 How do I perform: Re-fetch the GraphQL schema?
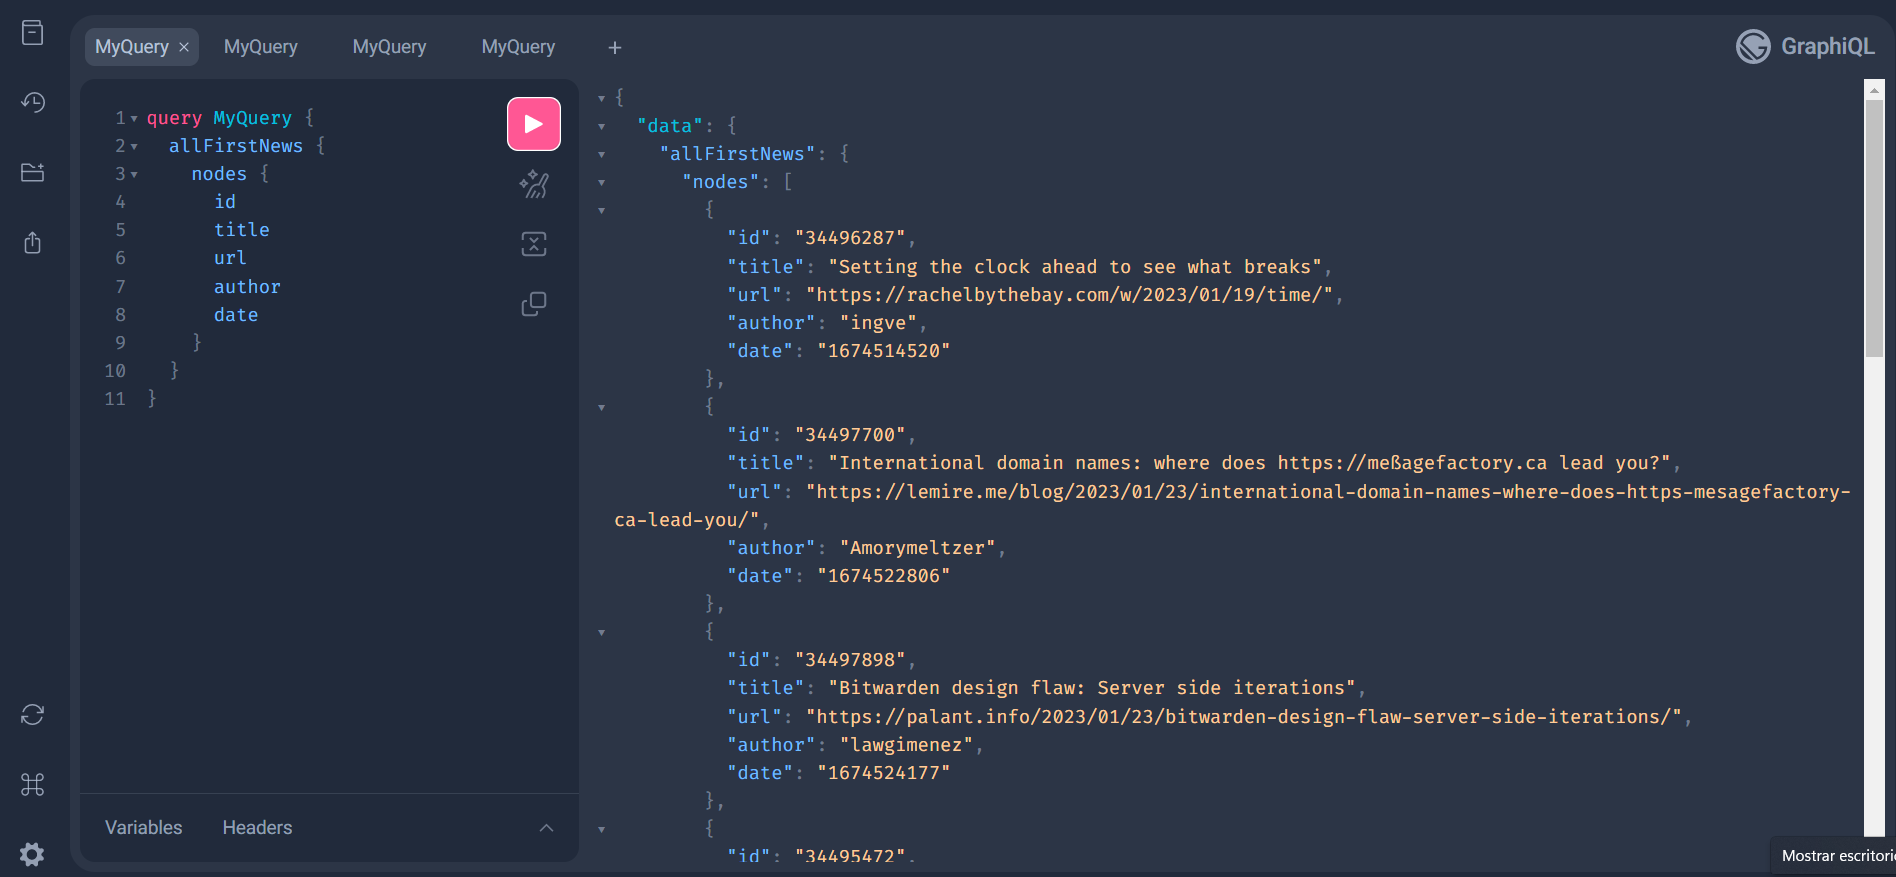click(x=33, y=715)
